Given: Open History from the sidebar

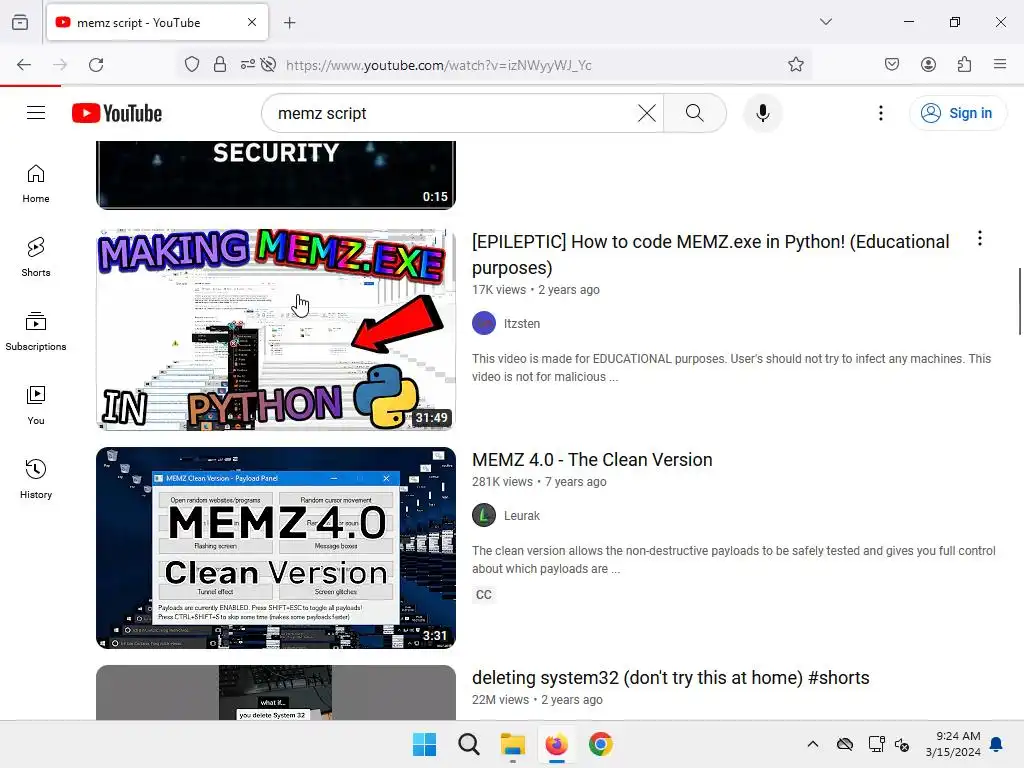Looking at the screenshot, I should [x=36, y=479].
